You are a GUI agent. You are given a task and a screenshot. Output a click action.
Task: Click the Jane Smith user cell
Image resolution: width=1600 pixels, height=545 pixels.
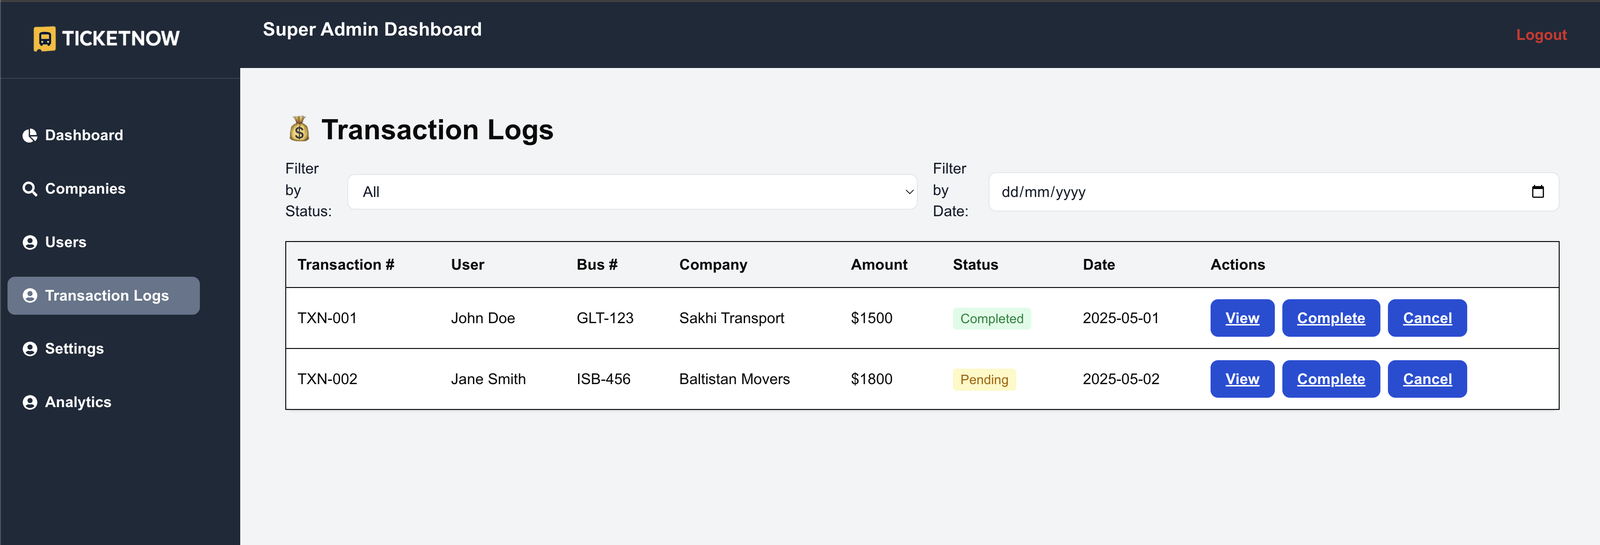[x=488, y=379]
